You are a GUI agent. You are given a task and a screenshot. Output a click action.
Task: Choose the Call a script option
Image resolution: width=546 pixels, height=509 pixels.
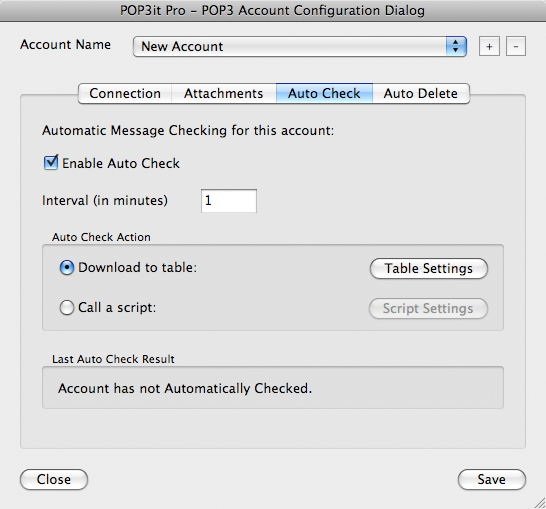tap(67, 308)
